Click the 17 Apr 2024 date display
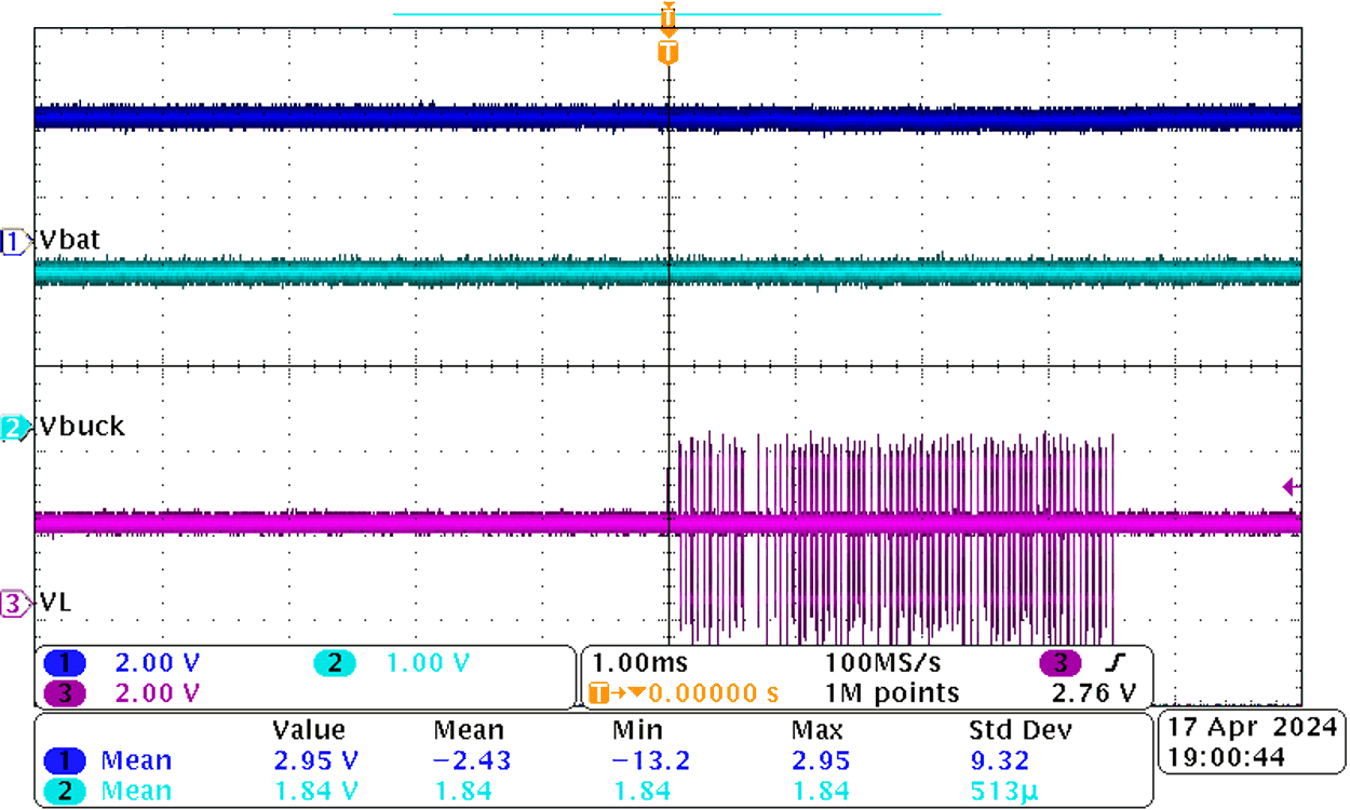This screenshot has height=810, width=1350. (1249, 729)
